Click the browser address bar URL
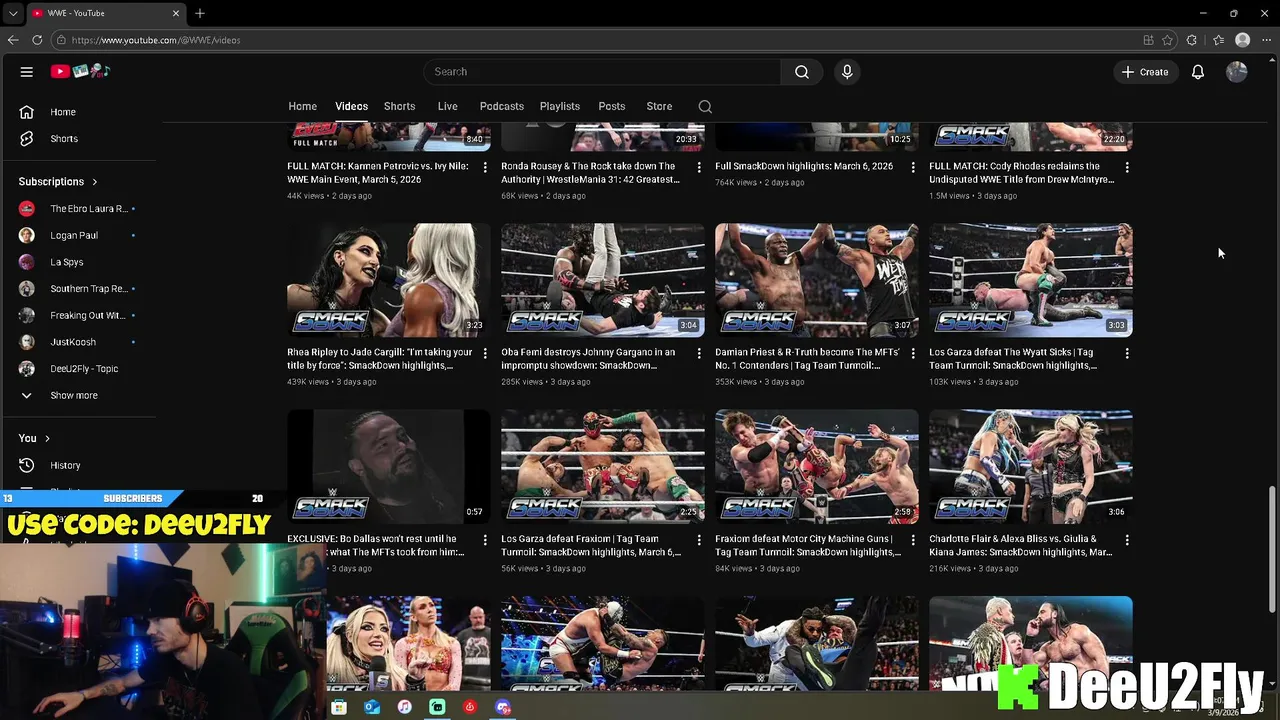Screen dimensions: 1280x720 click(156, 40)
